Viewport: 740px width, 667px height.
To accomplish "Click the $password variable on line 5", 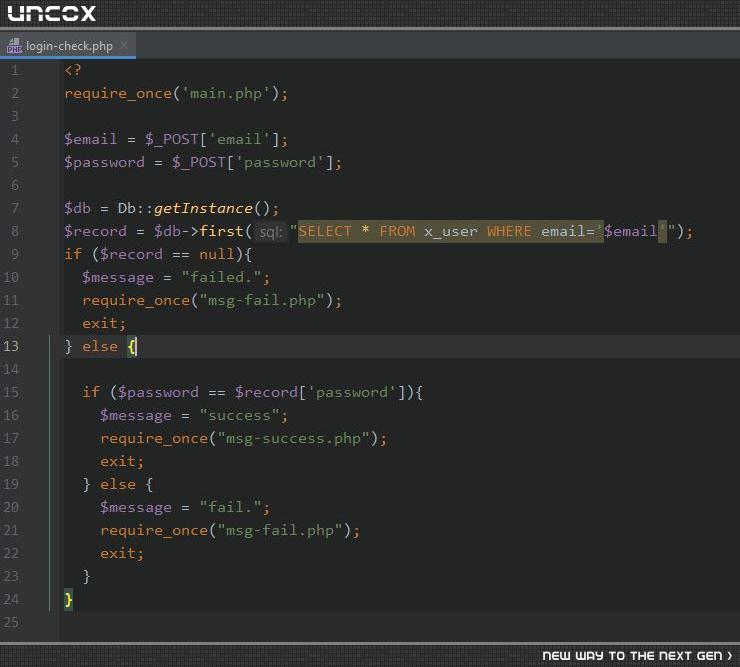I will tap(104, 162).
